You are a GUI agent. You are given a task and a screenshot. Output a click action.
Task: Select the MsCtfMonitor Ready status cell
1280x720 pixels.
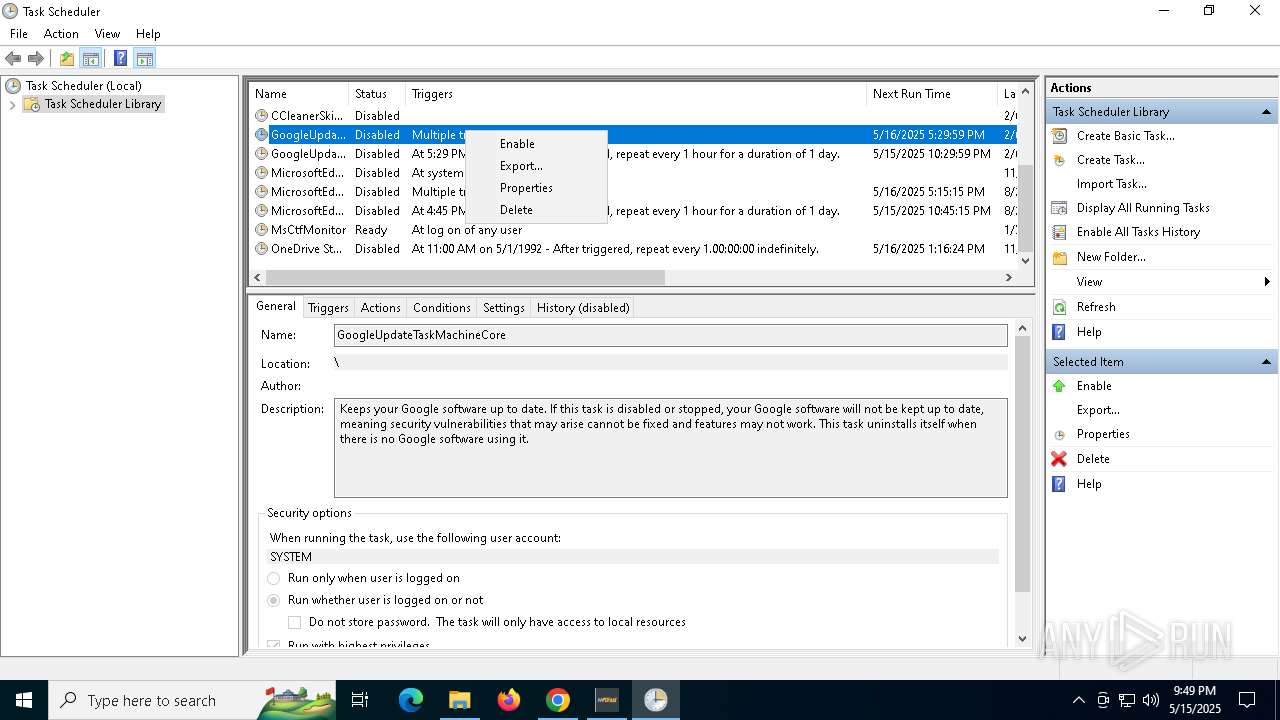point(371,230)
